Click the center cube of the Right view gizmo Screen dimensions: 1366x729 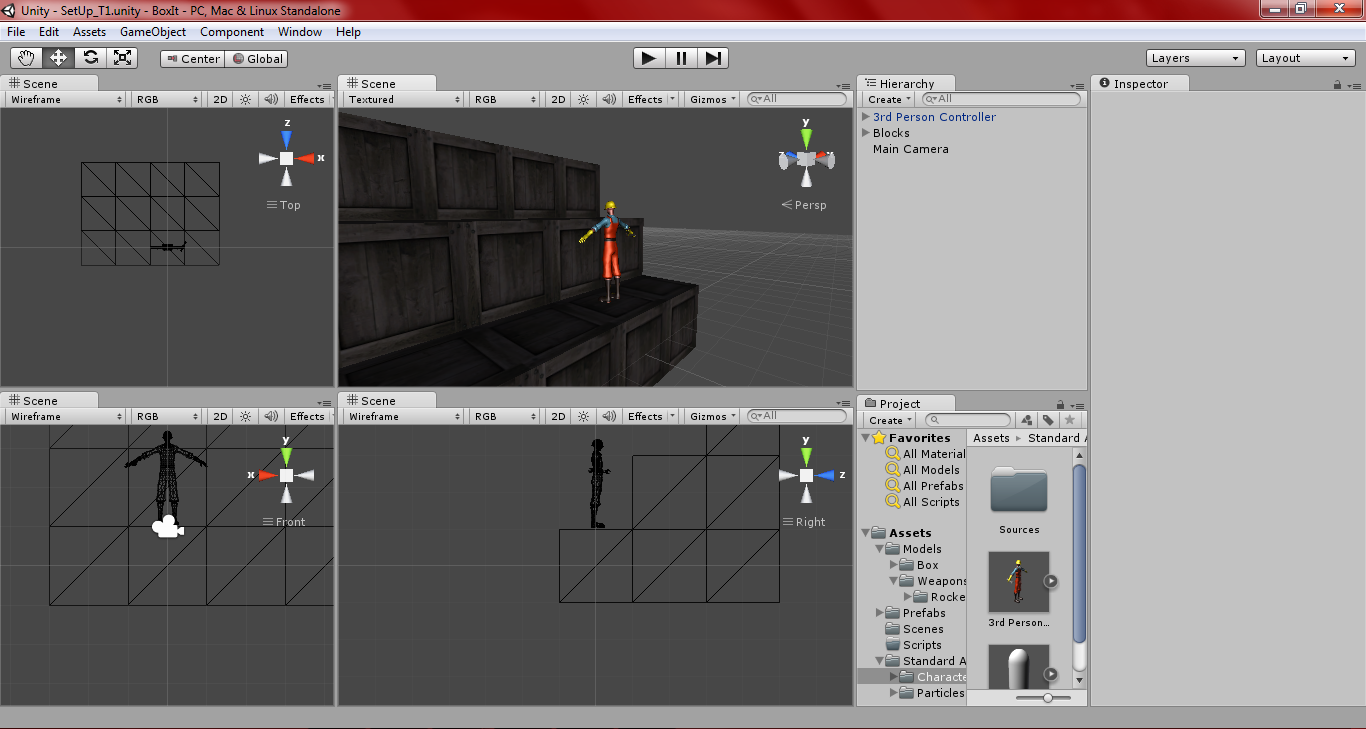point(806,476)
